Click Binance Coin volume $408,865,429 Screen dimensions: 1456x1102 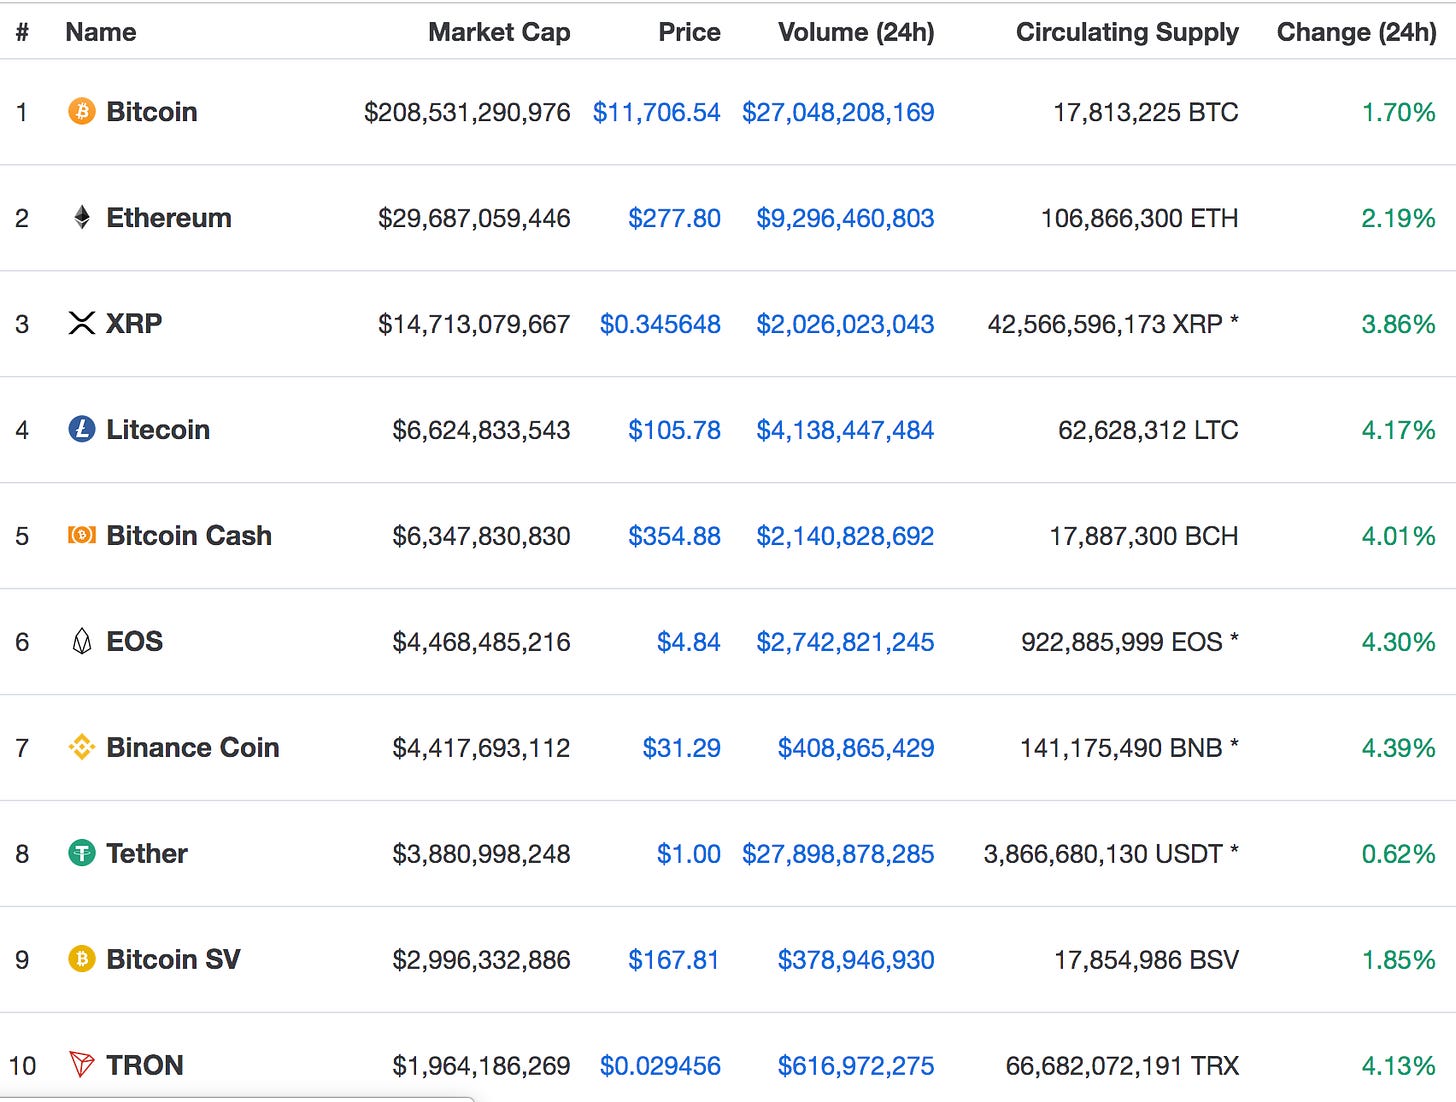coord(856,748)
